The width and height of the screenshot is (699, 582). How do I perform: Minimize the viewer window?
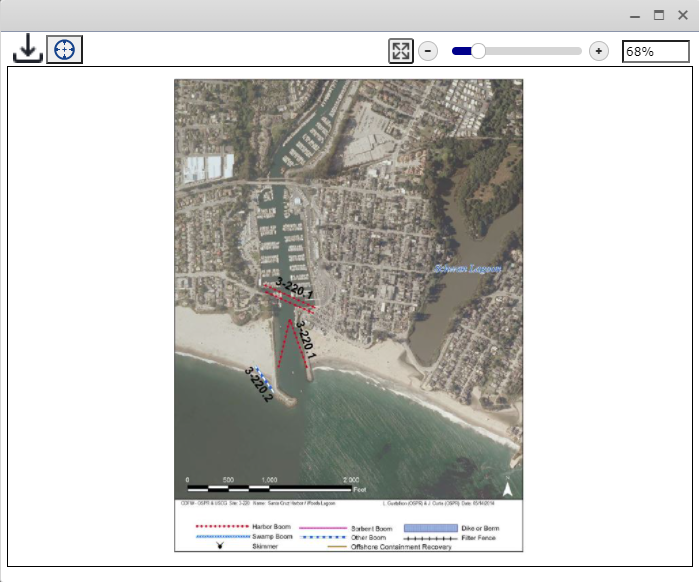(635, 16)
